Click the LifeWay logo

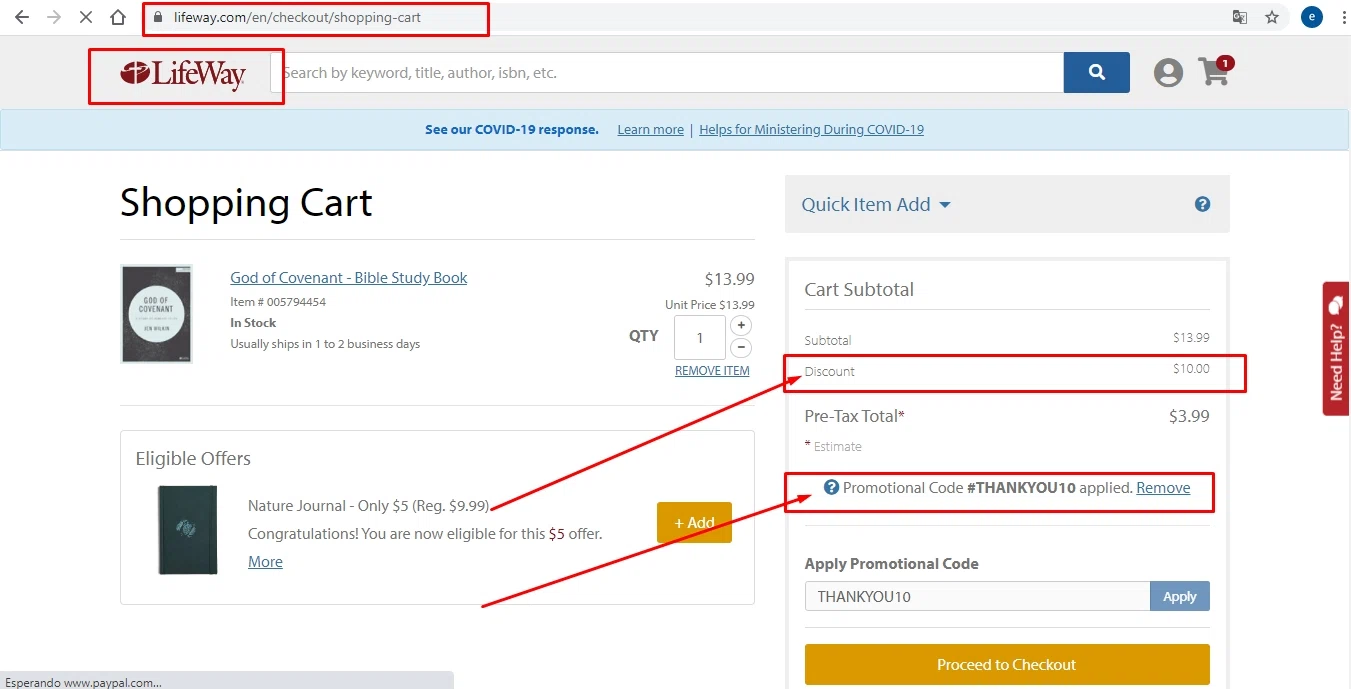(x=183, y=74)
